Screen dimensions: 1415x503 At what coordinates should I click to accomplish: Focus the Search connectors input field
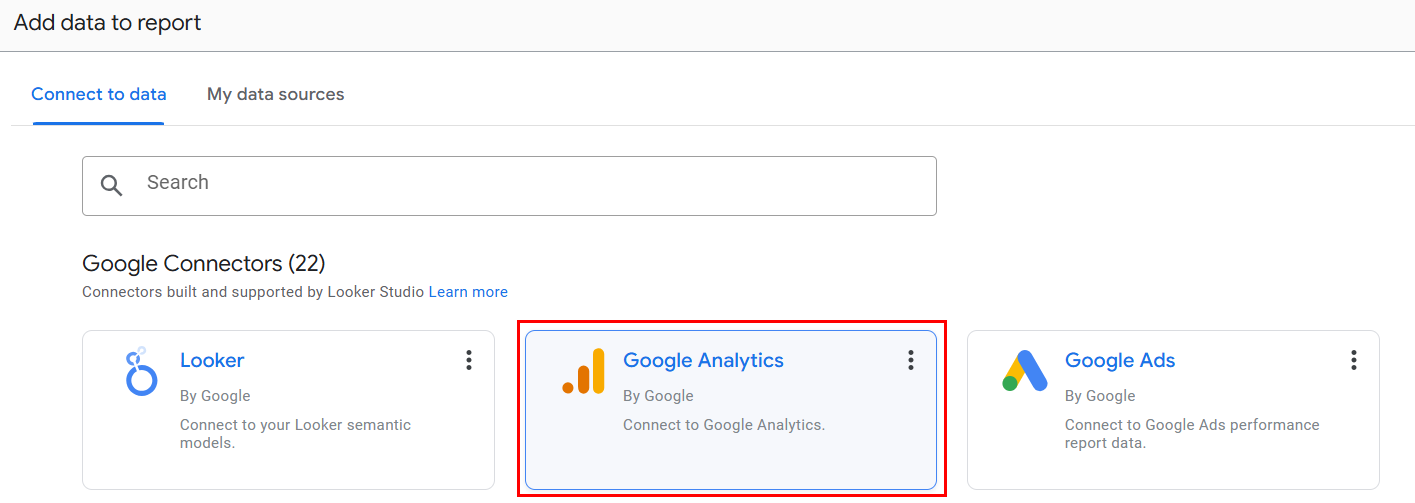point(509,186)
